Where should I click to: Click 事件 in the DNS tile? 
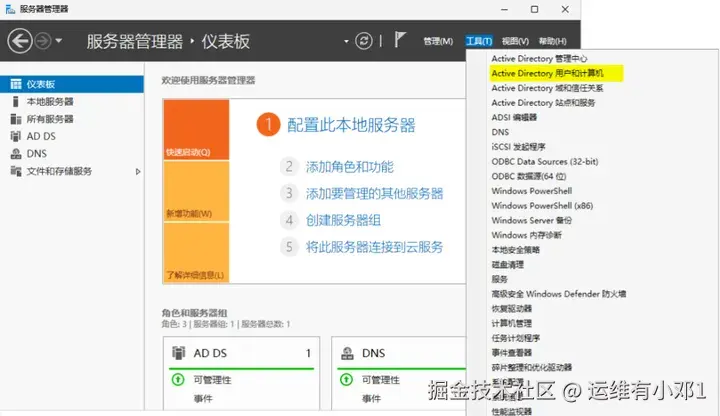point(371,399)
